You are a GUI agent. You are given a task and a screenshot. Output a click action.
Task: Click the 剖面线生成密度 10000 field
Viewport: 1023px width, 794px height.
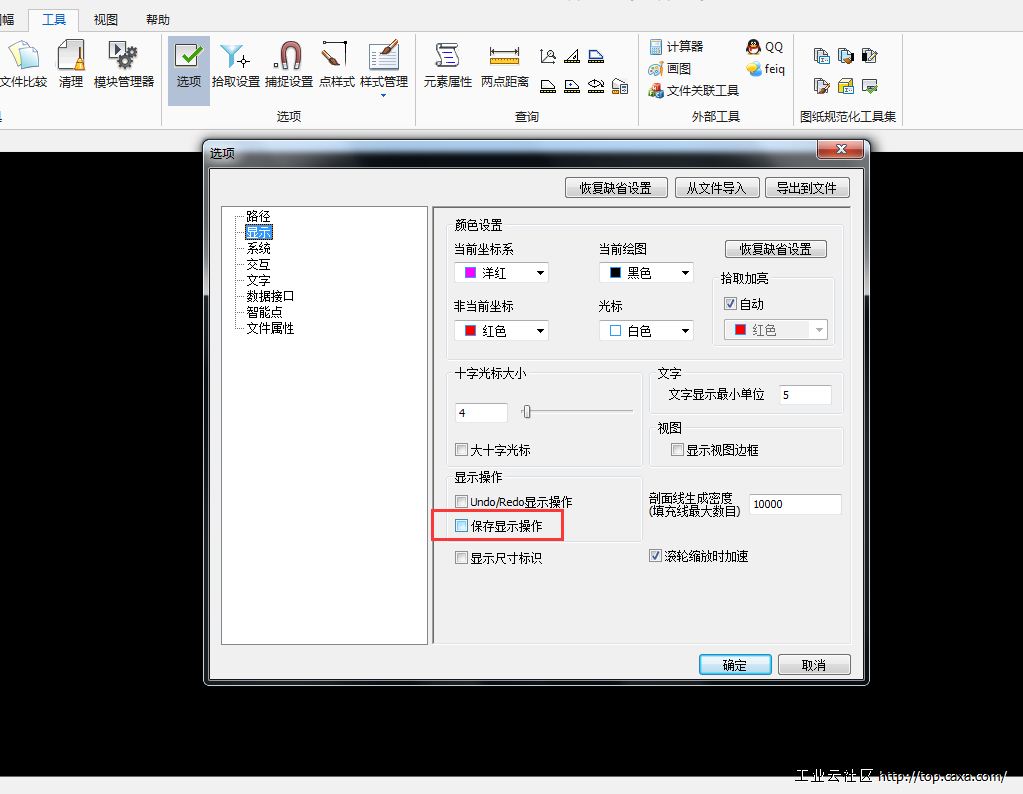(795, 504)
